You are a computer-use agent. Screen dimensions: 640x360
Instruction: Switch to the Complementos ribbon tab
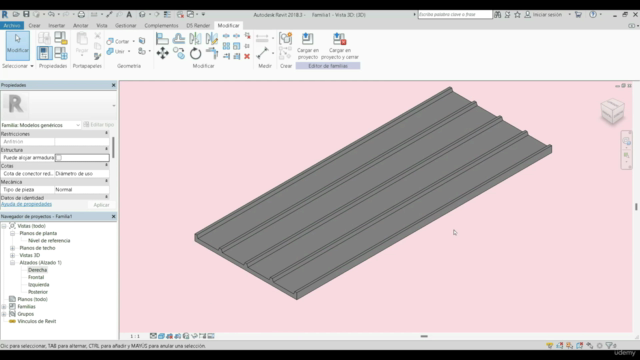[x=161, y=25]
